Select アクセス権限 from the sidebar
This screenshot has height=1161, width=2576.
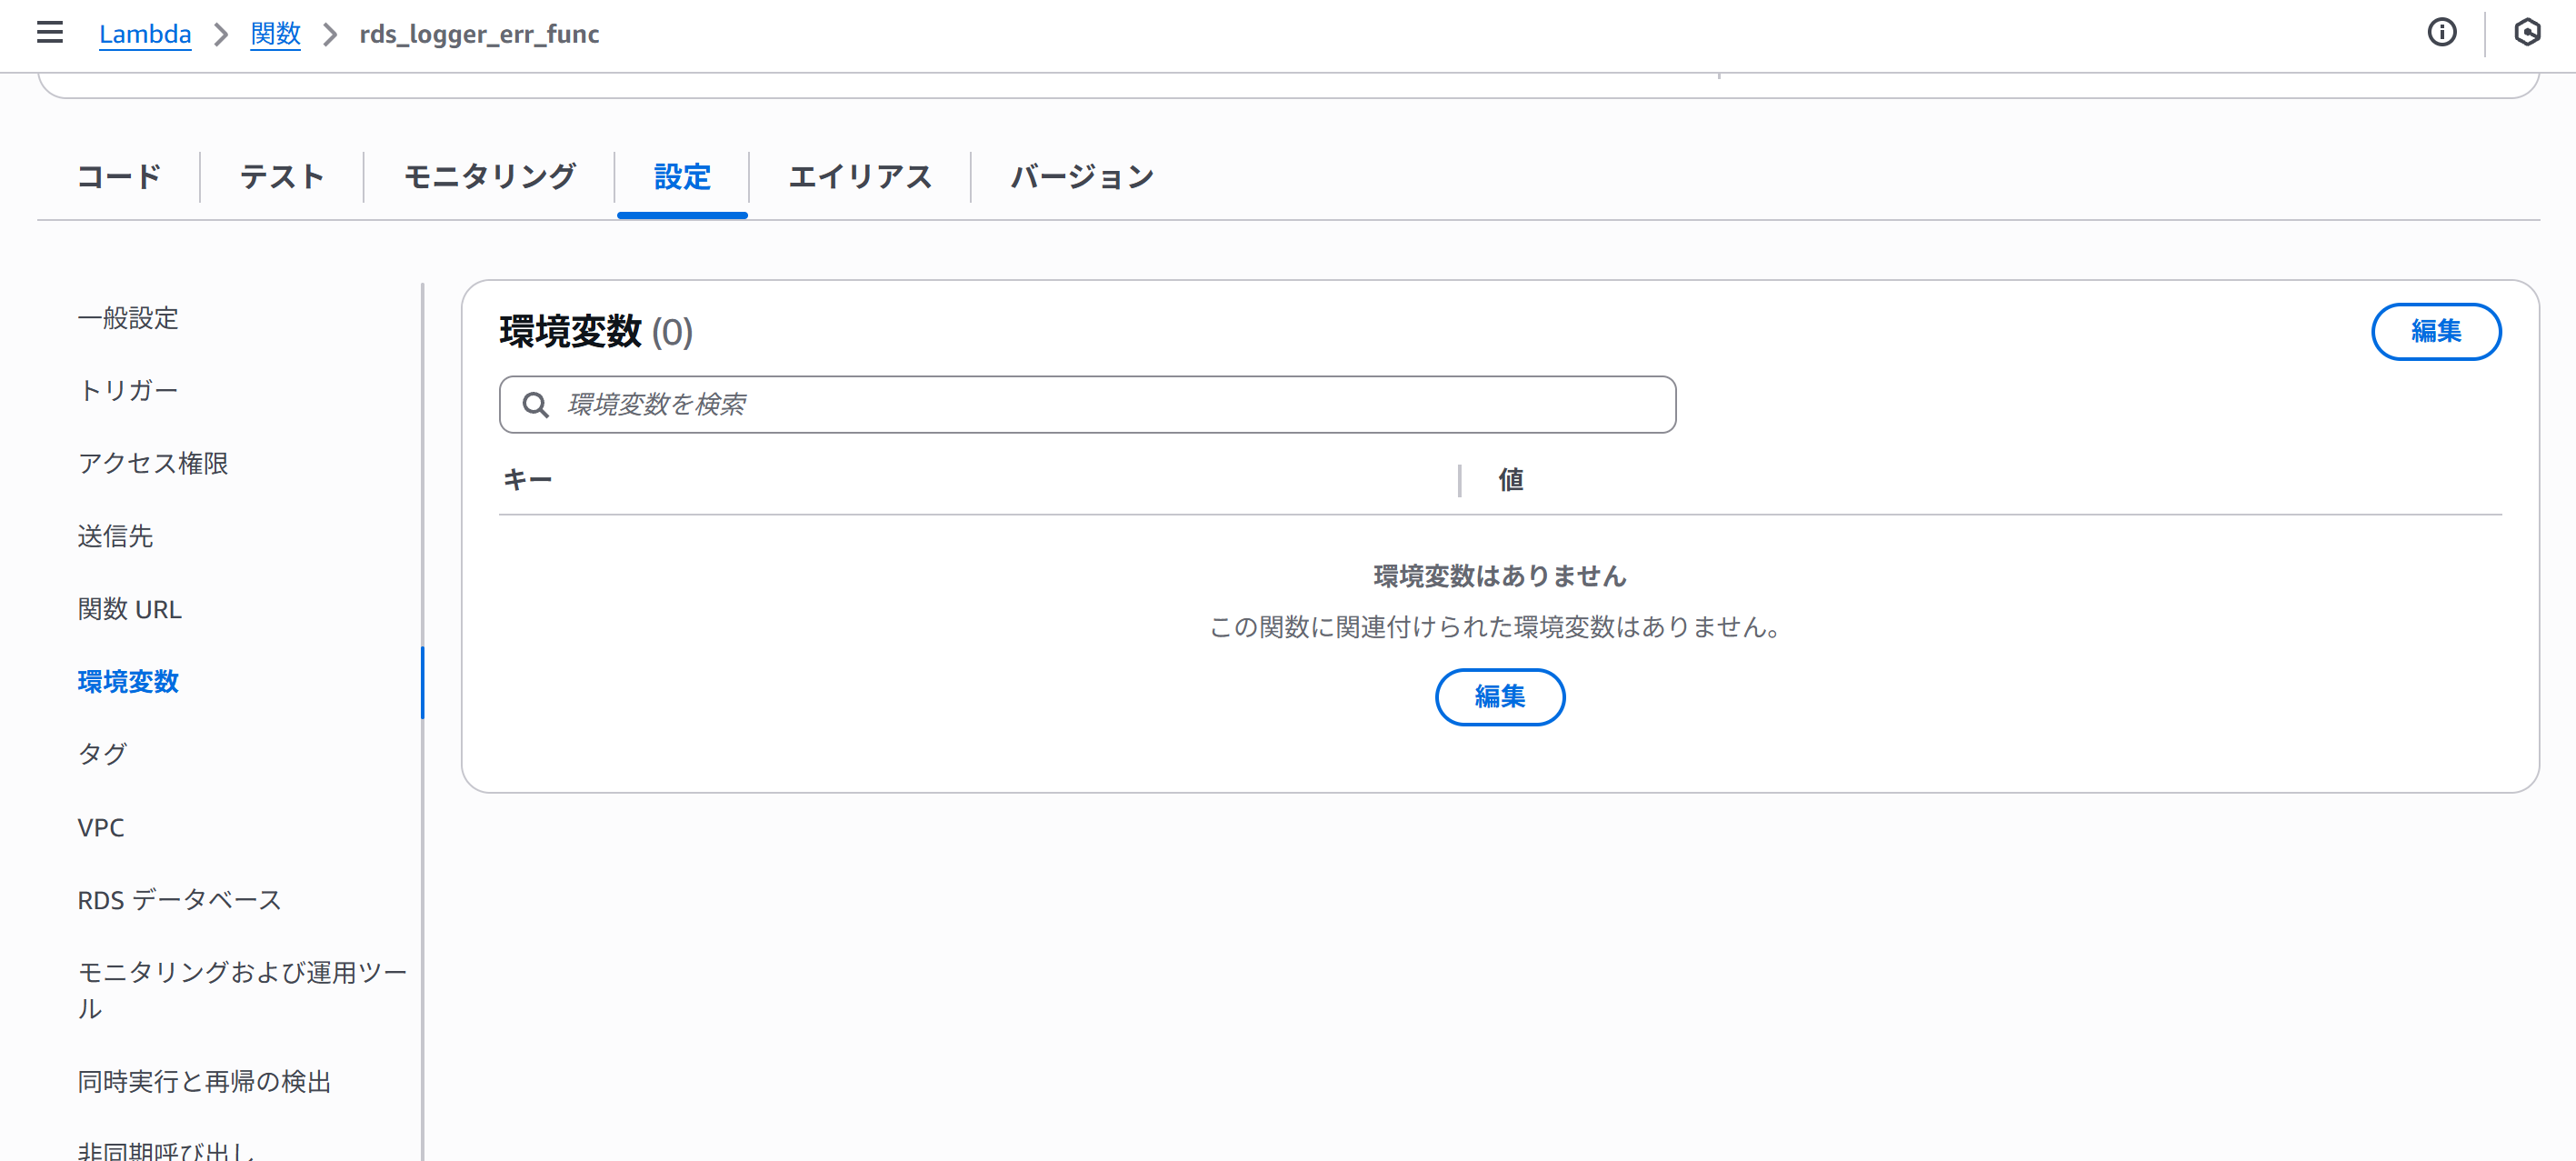(153, 463)
